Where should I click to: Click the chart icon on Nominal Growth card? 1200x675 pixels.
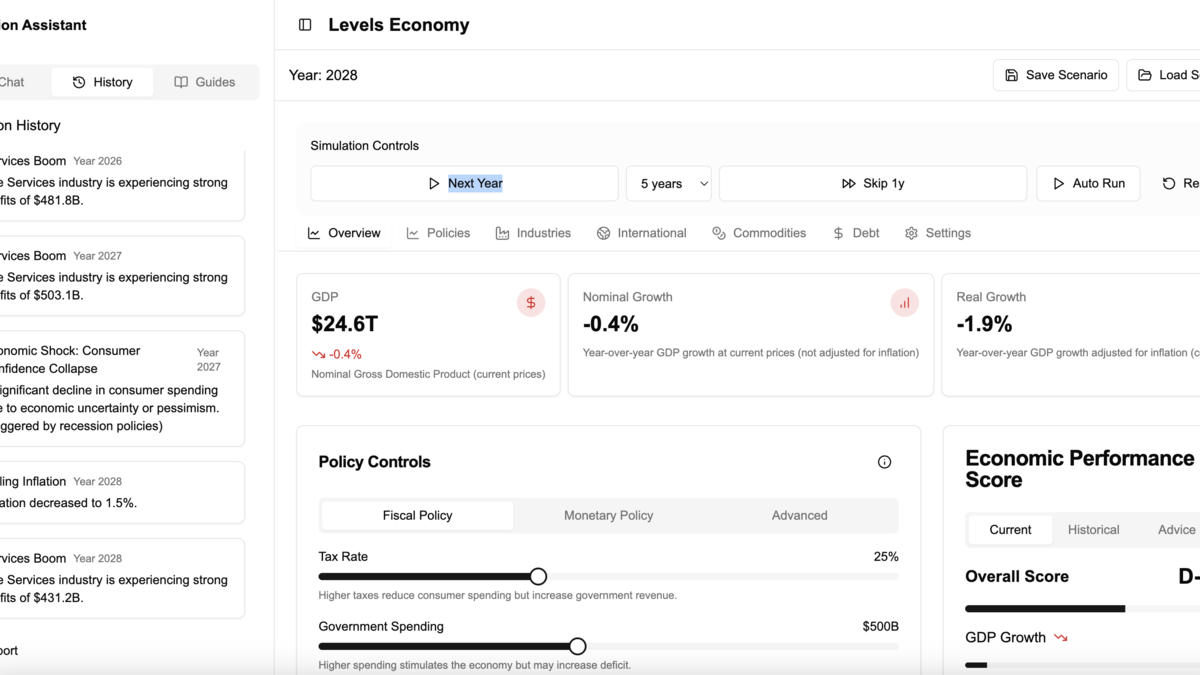[905, 302]
